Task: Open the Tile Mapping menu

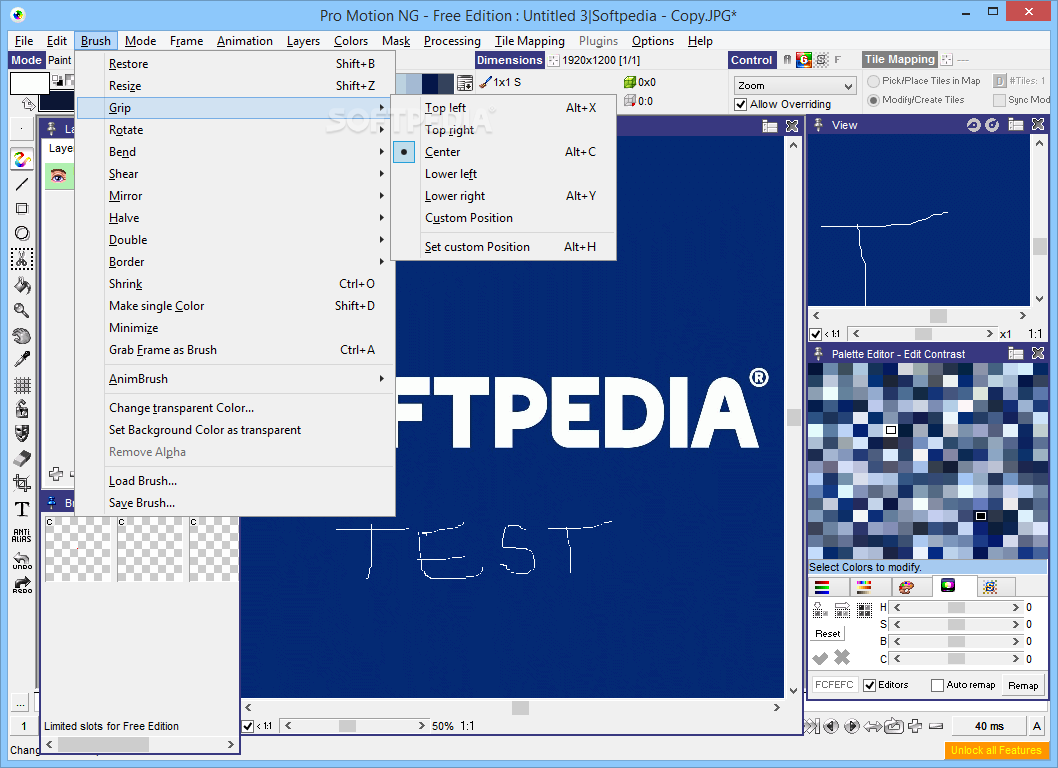Action: point(530,41)
